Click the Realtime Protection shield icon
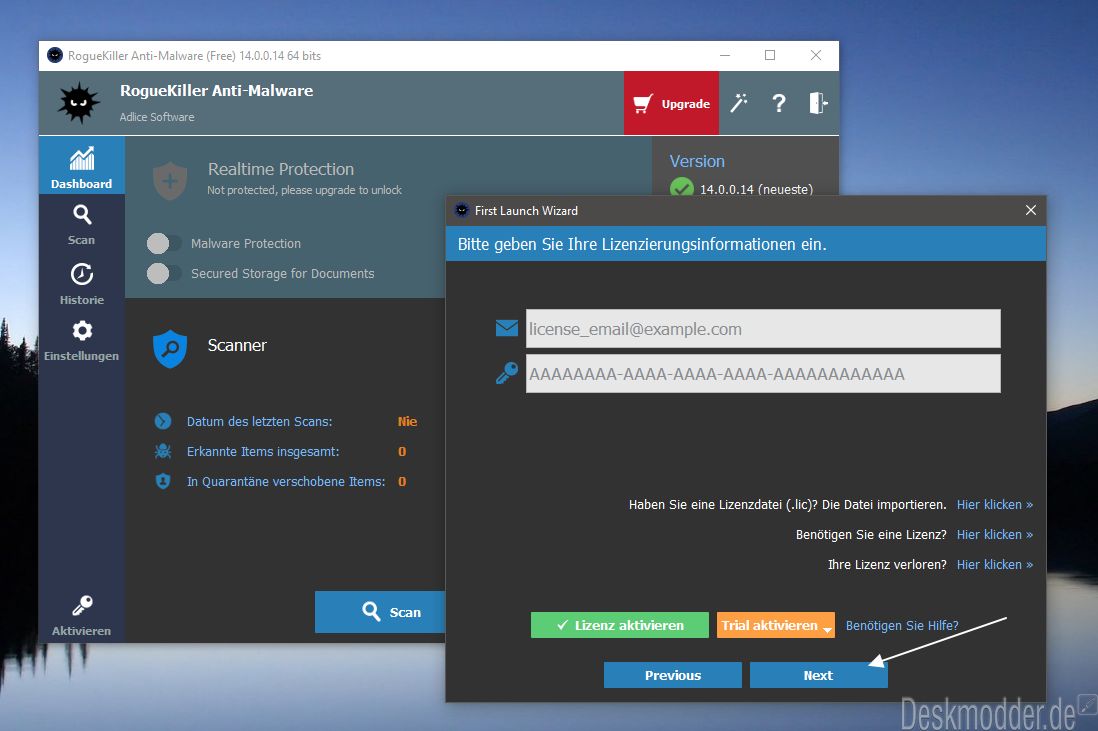 tap(170, 181)
